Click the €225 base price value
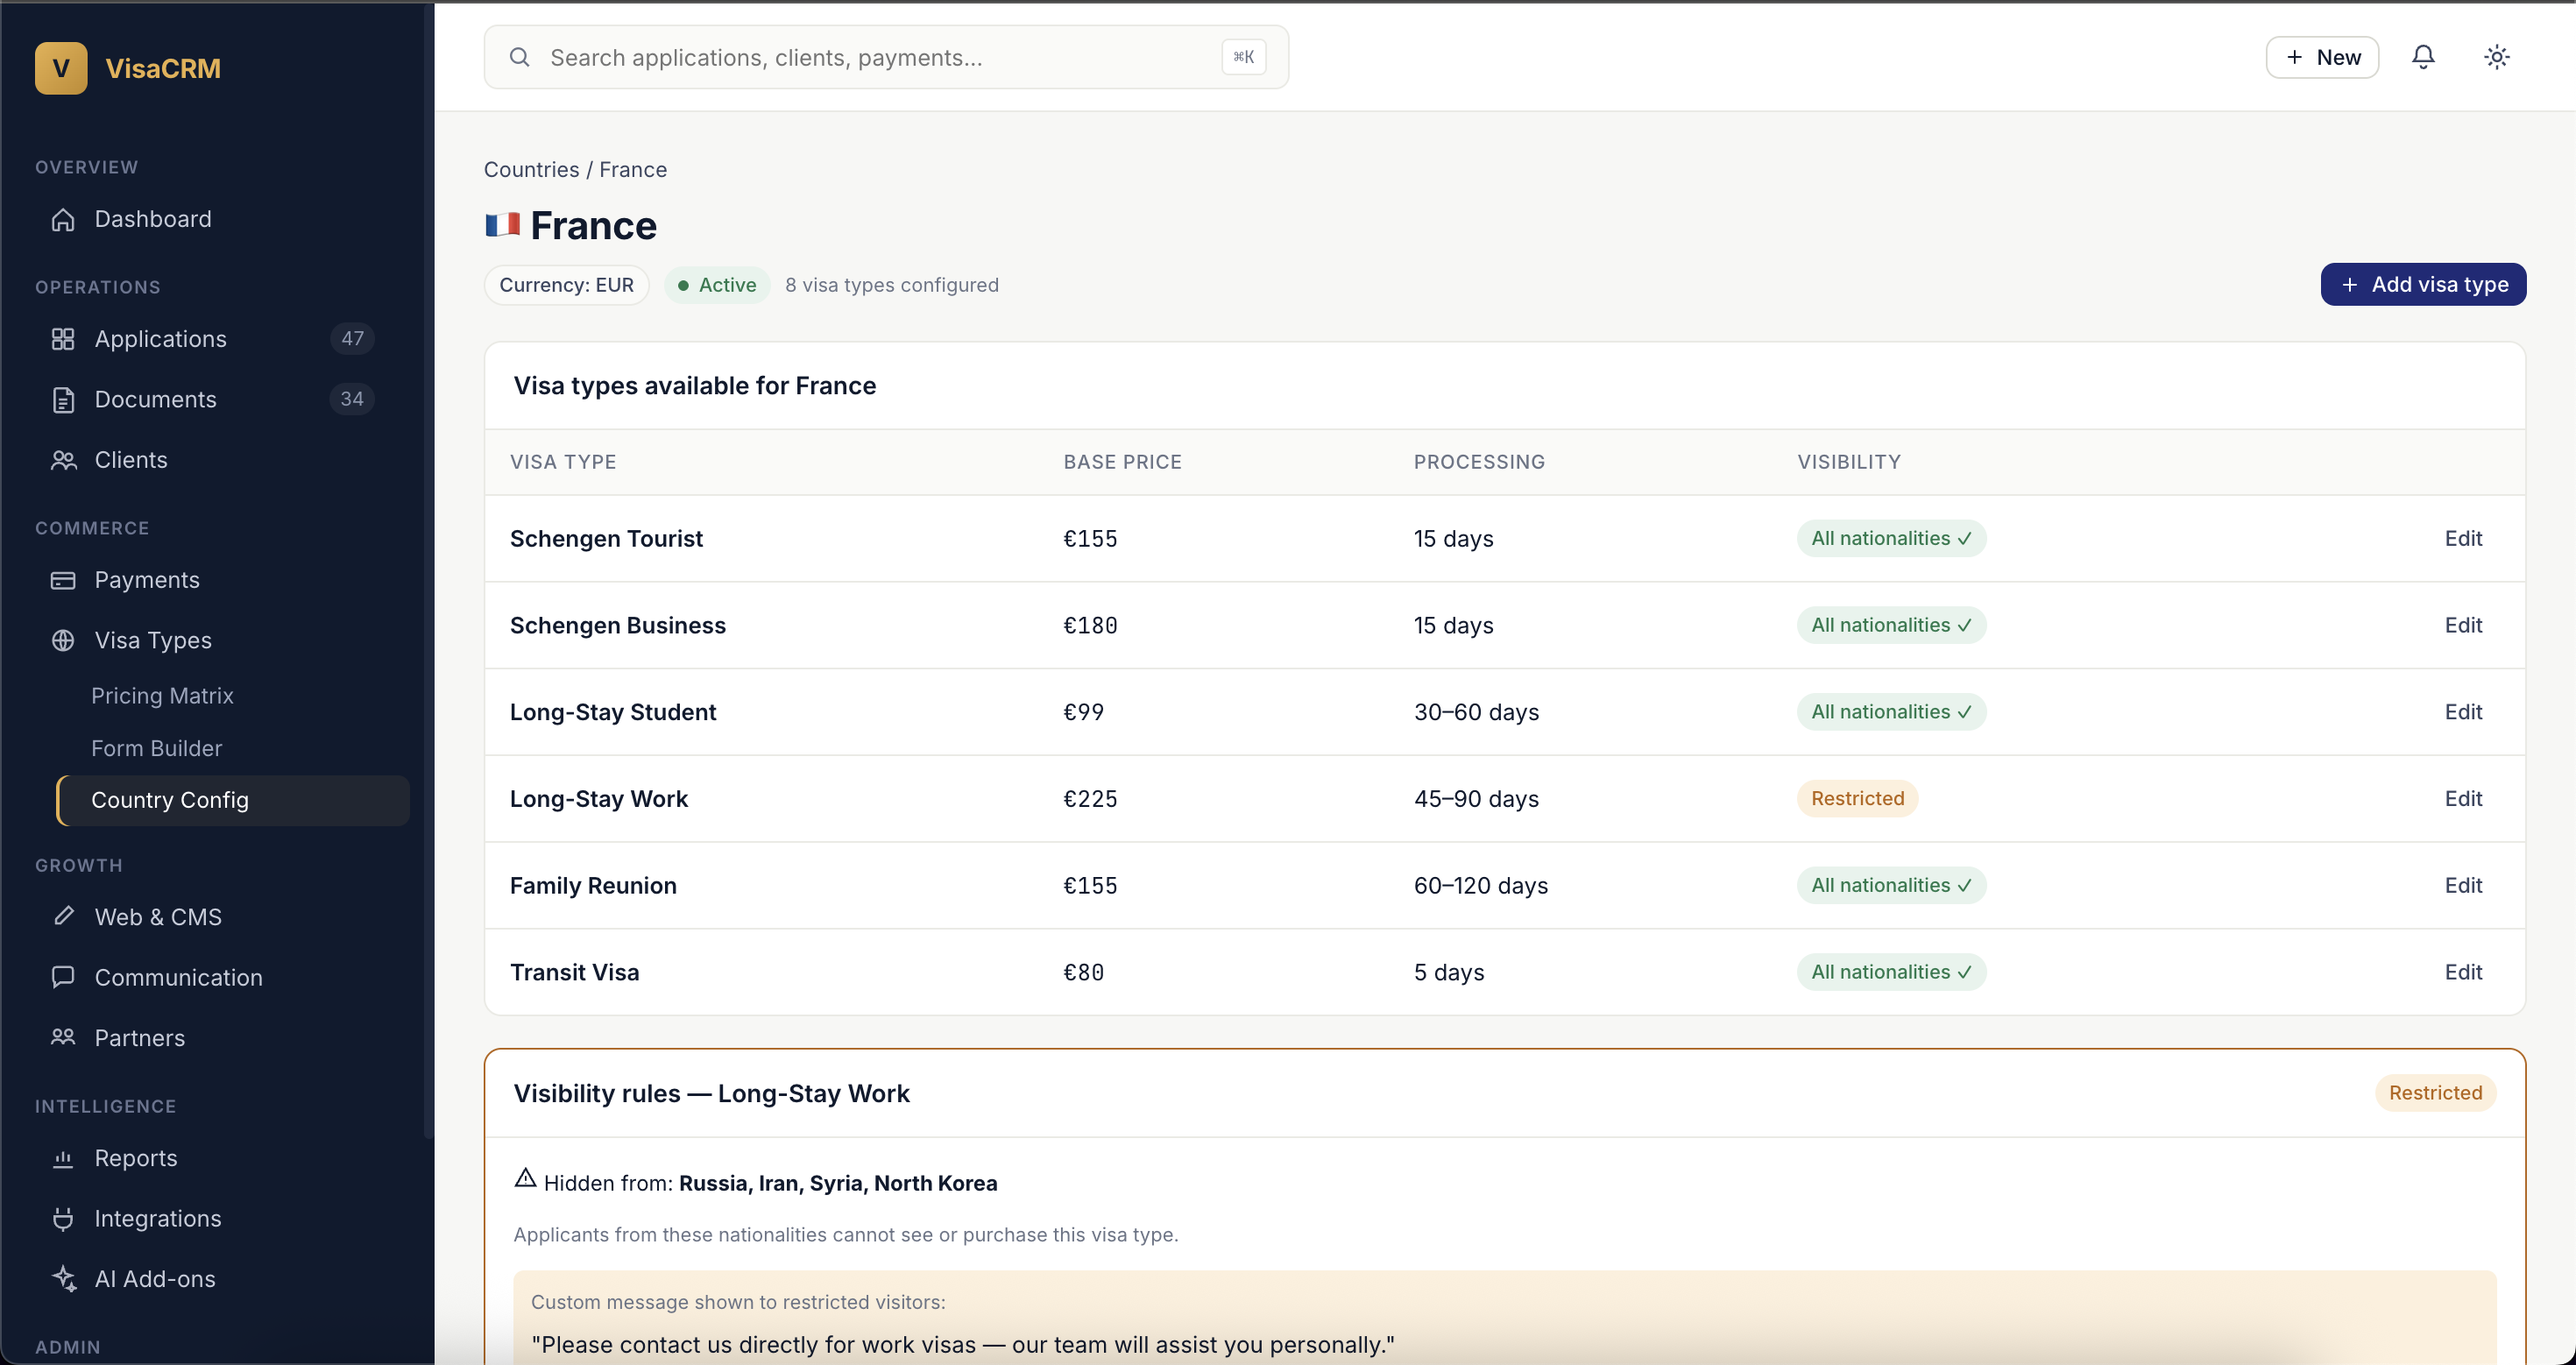2576x1365 pixels. (1090, 799)
